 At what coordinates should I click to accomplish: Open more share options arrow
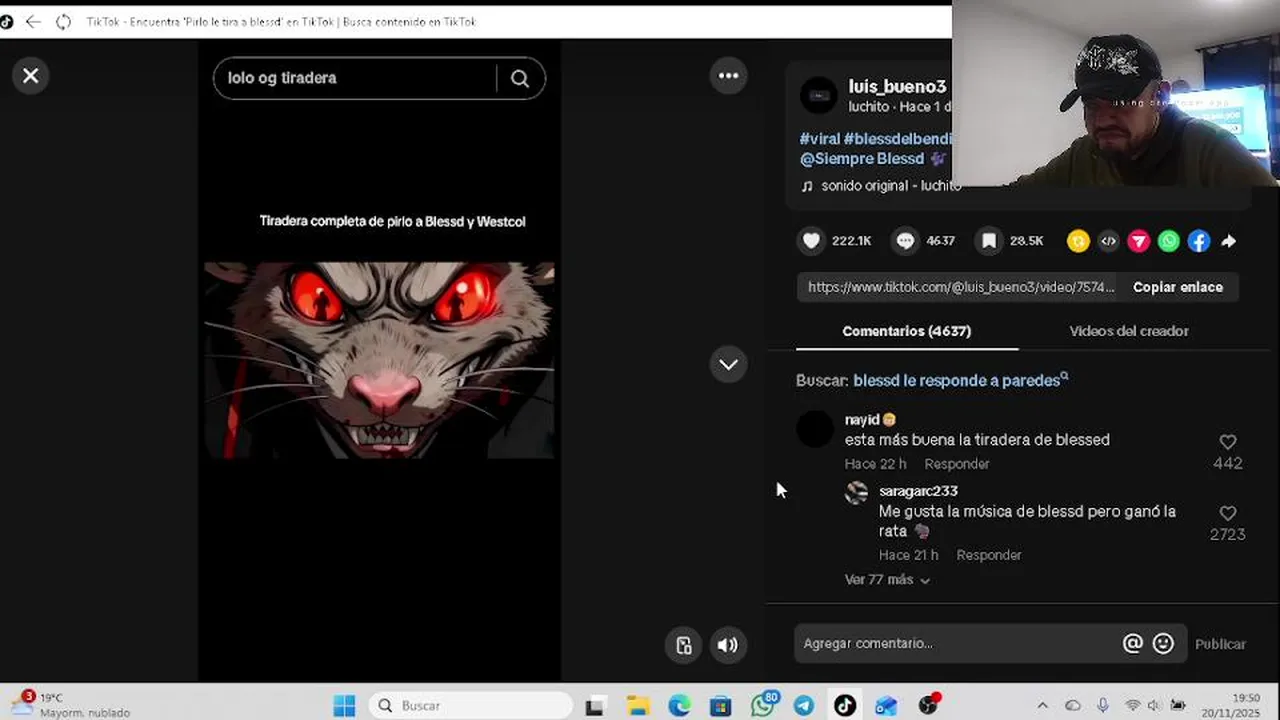1229,241
